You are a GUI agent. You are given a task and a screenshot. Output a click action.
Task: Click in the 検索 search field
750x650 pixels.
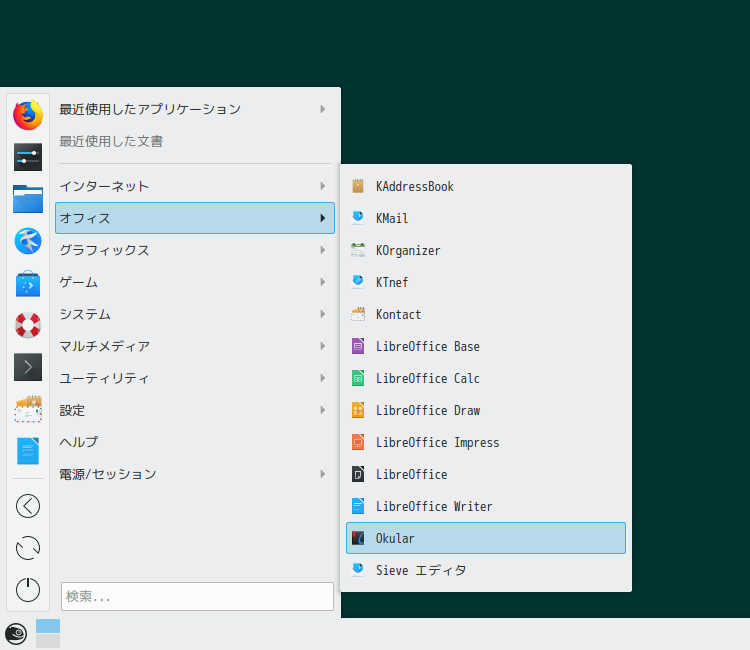point(197,596)
